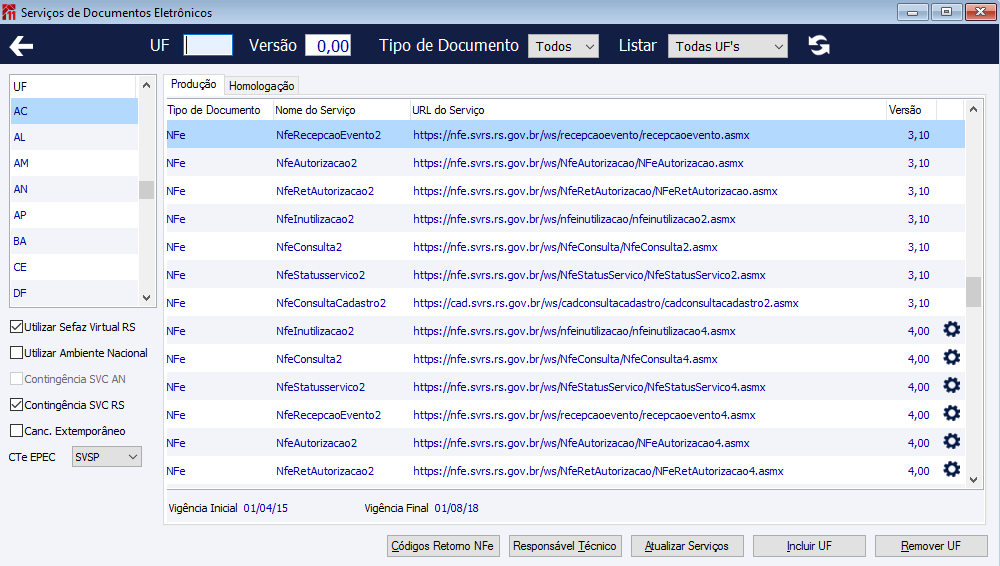Click UF list scroll-down arrow
Viewport: 1000px width, 566px height.
[x=147, y=297]
